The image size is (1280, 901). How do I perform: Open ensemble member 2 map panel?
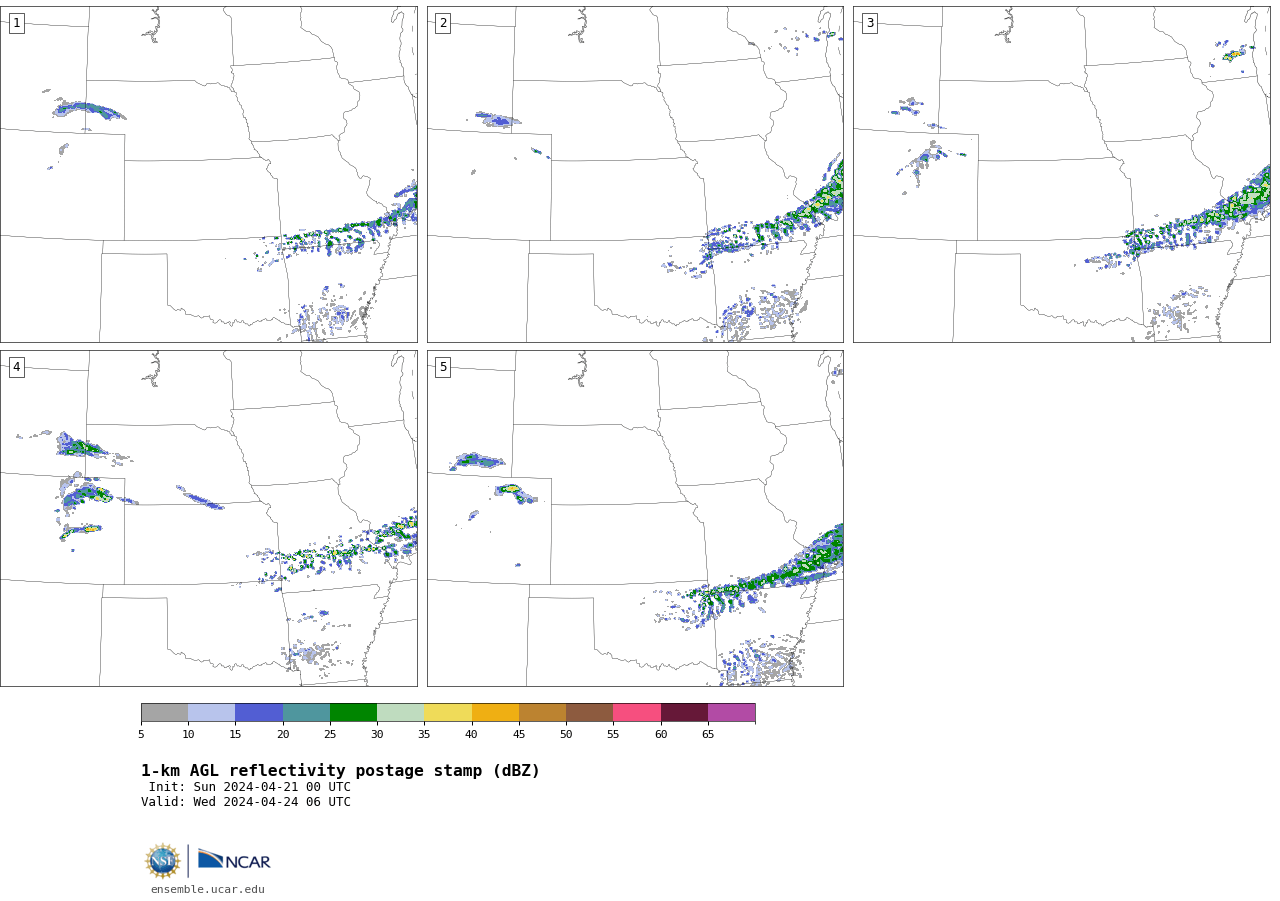point(635,174)
